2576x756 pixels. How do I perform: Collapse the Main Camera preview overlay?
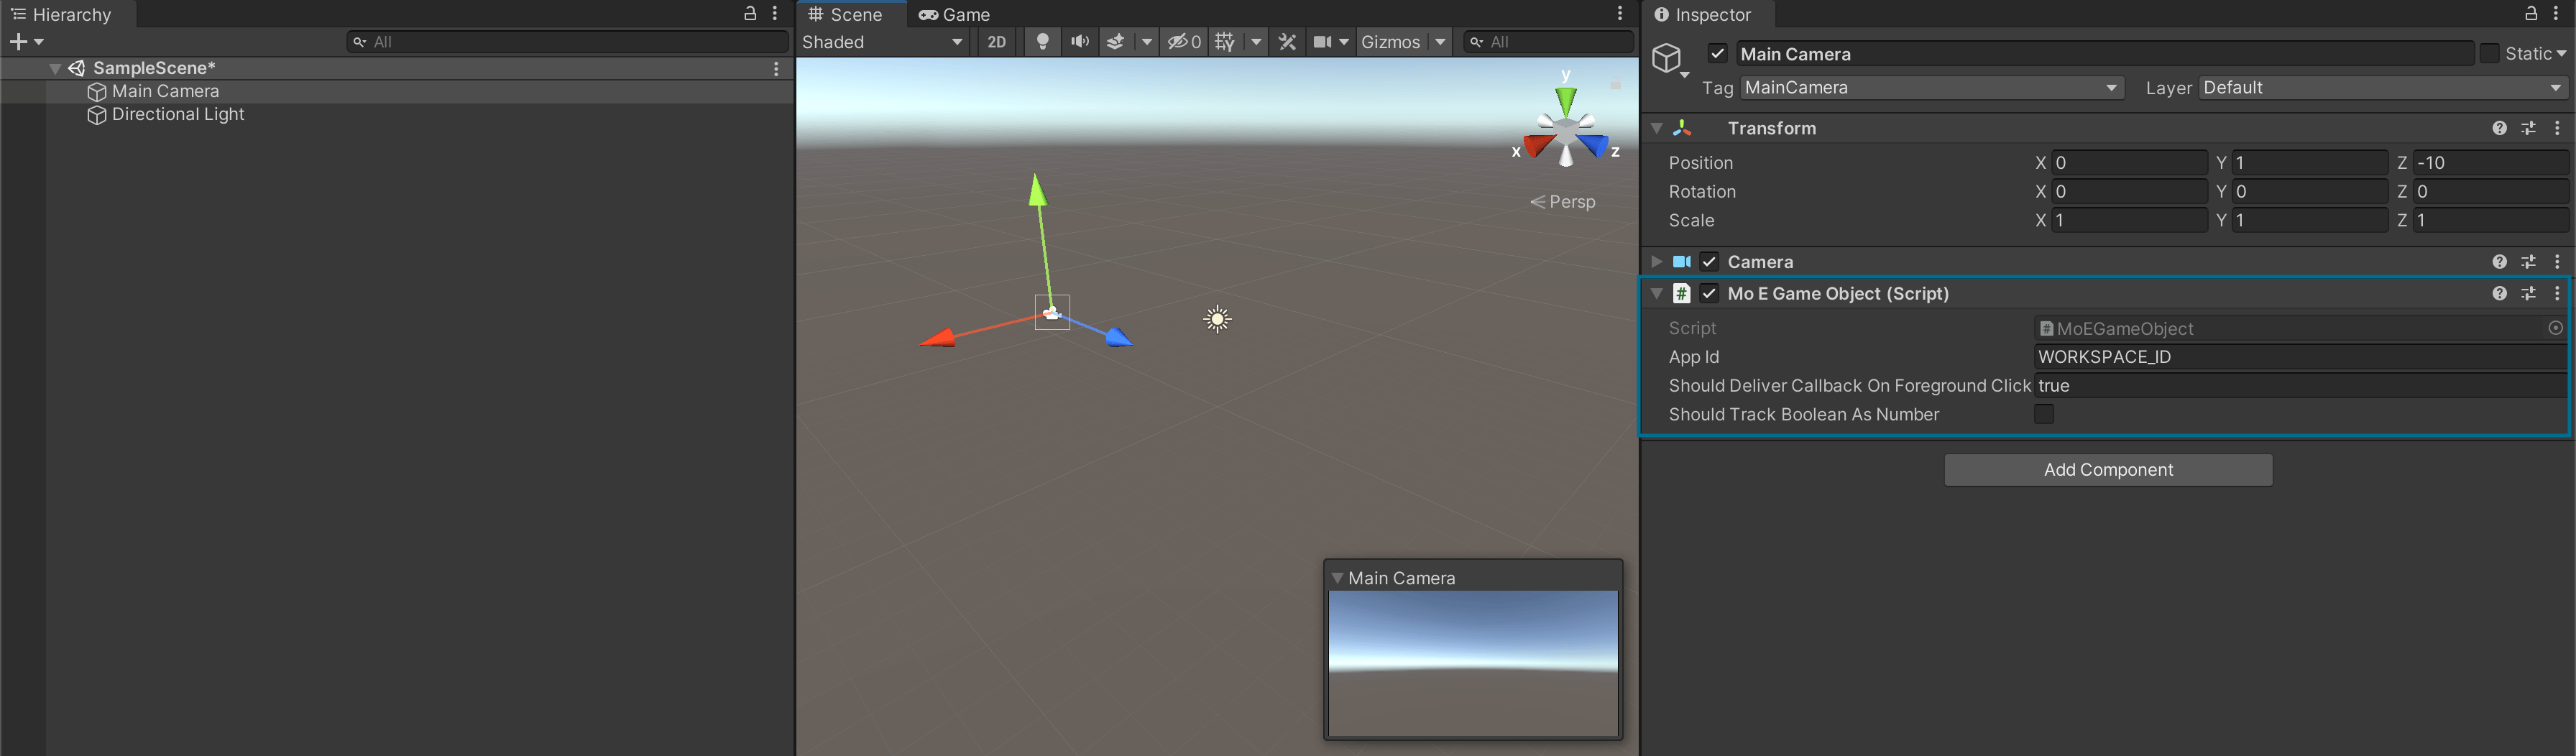1337,578
